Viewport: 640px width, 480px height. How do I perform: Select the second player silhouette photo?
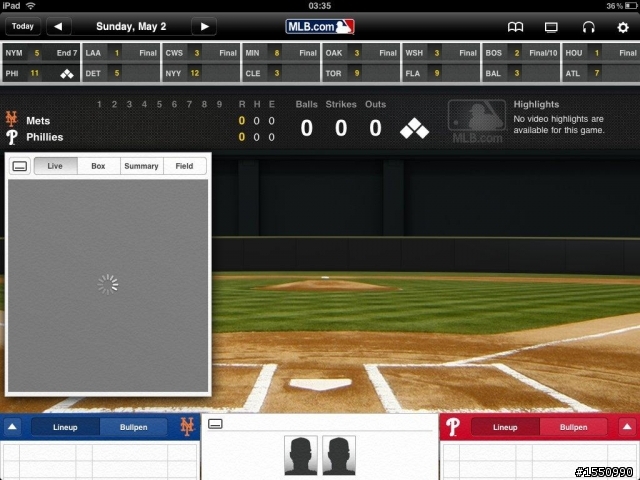(339, 456)
